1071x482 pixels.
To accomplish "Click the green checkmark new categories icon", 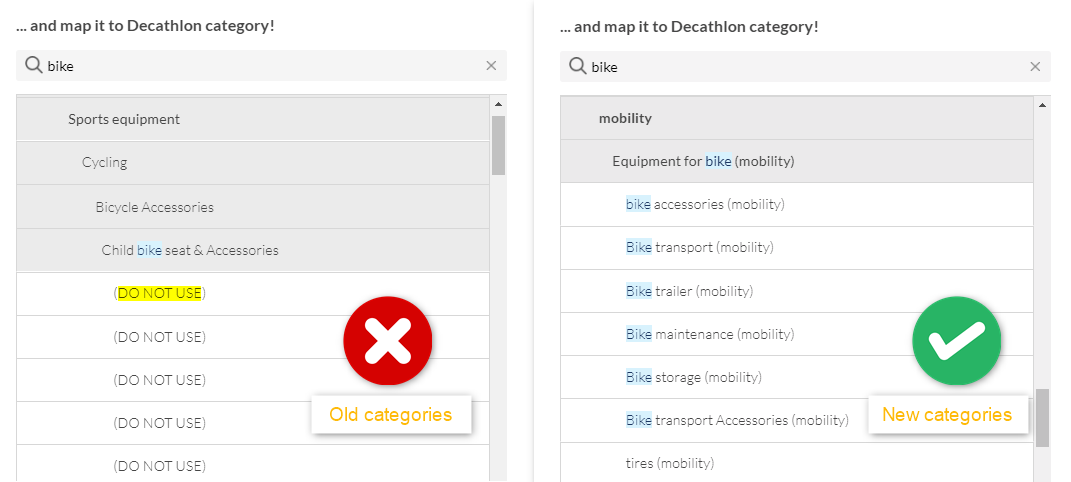I will point(956,342).
